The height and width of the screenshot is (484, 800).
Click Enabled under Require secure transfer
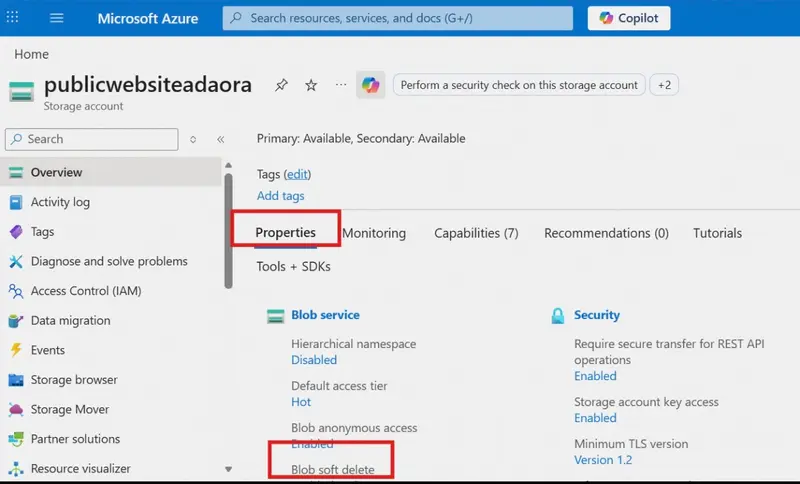595,376
